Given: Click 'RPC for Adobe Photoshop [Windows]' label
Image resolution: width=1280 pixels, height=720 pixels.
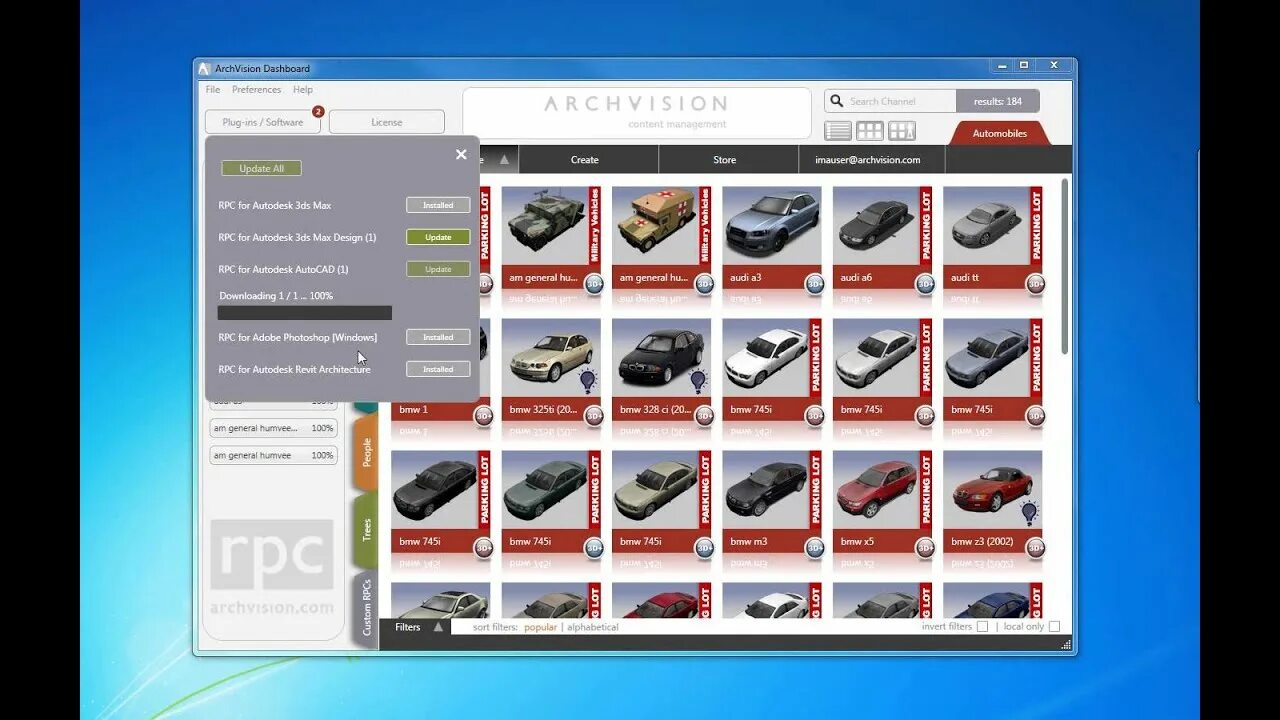Looking at the screenshot, I should [x=298, y=337].
